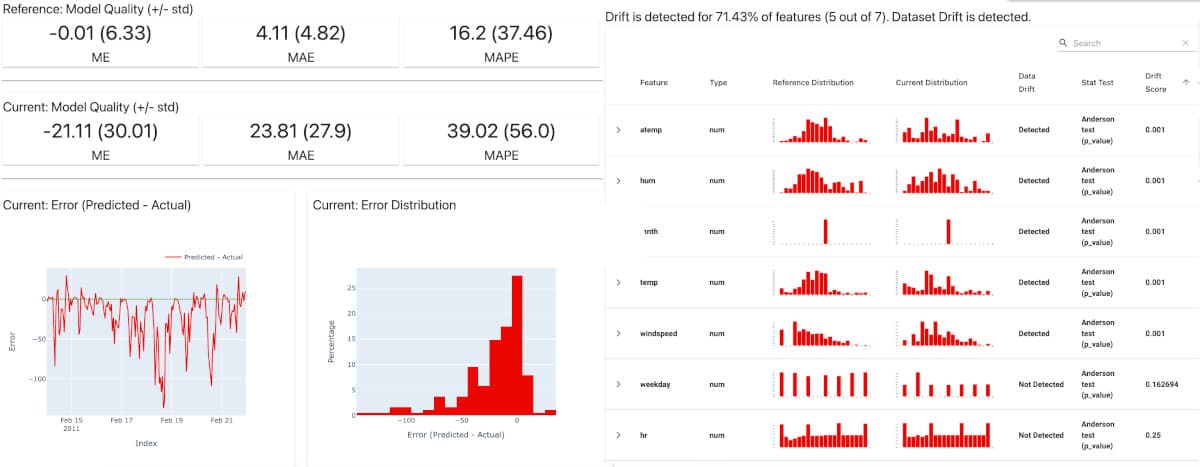The width and height of the screenshot is (1200, 467).
Task: Click reference ME value -0.01 (6.33)
Action: click(100, 33)
